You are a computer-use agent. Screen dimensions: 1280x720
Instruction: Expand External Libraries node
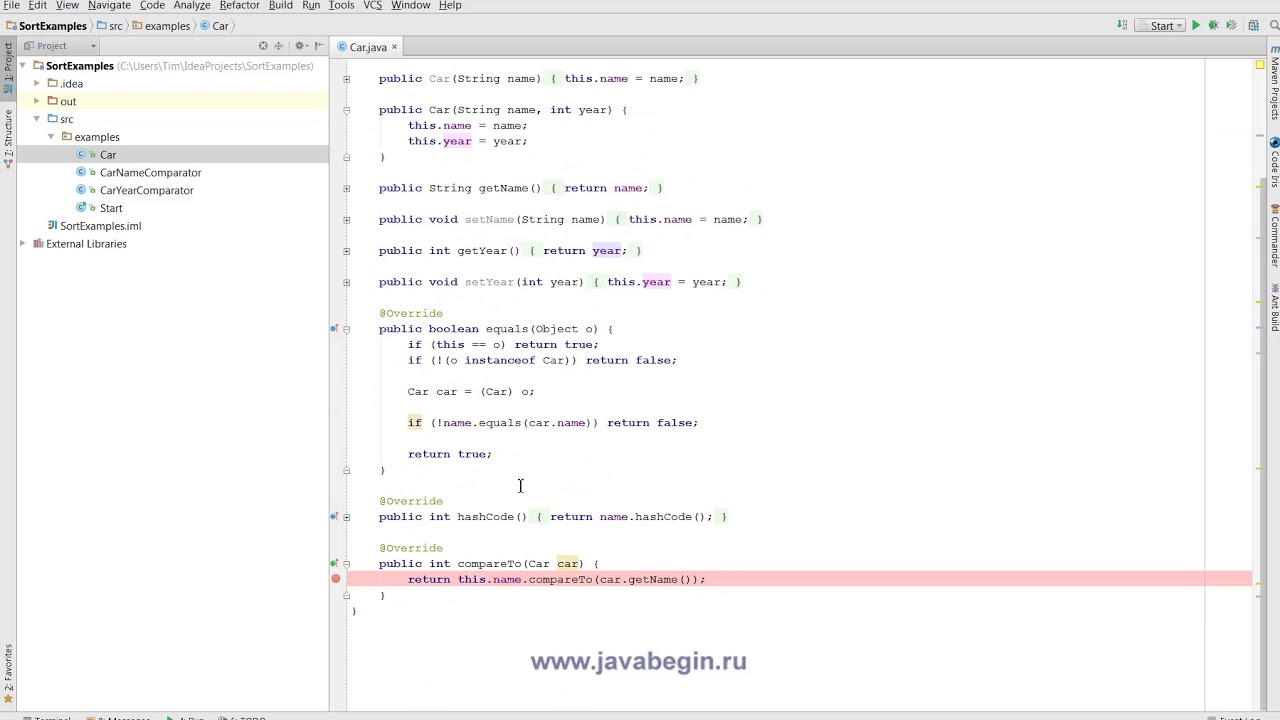[x=23, y=244]
